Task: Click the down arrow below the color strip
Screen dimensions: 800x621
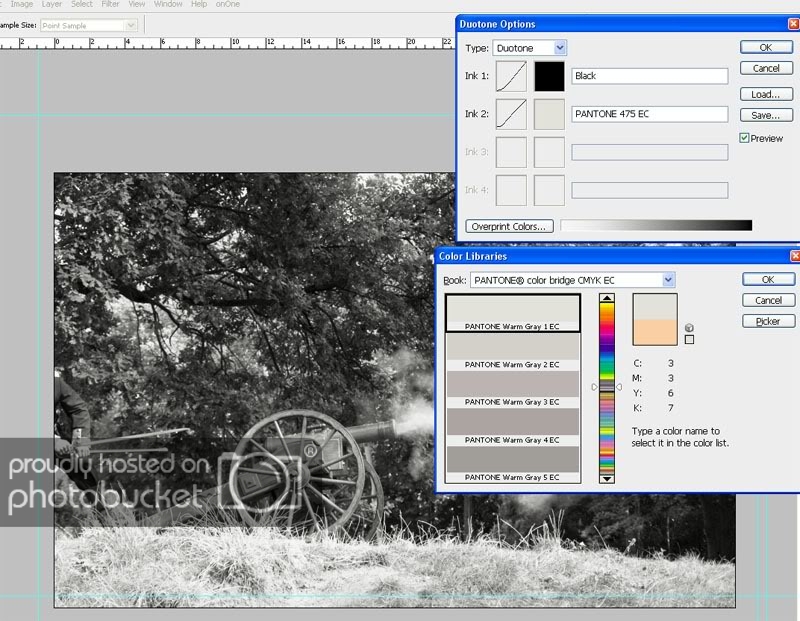Action: 606,478
